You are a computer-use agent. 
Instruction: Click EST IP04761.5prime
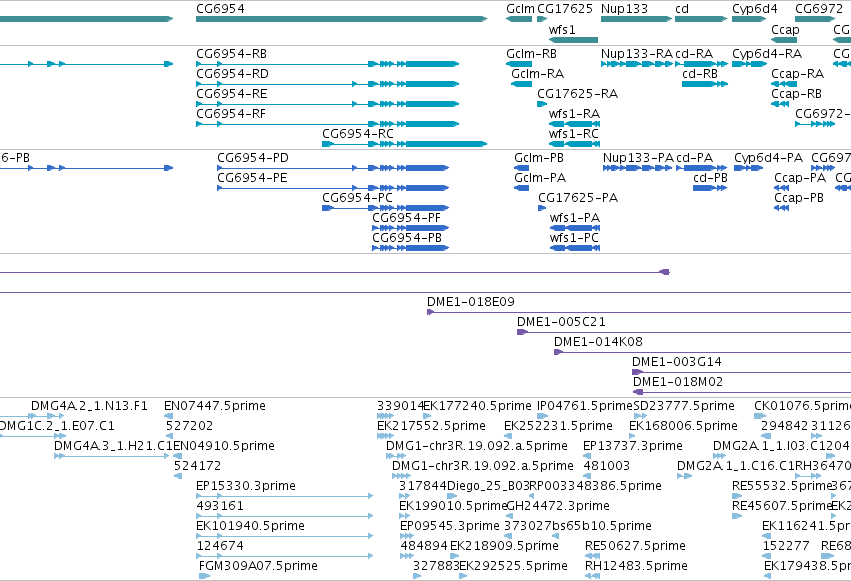[x=542, y=416]
